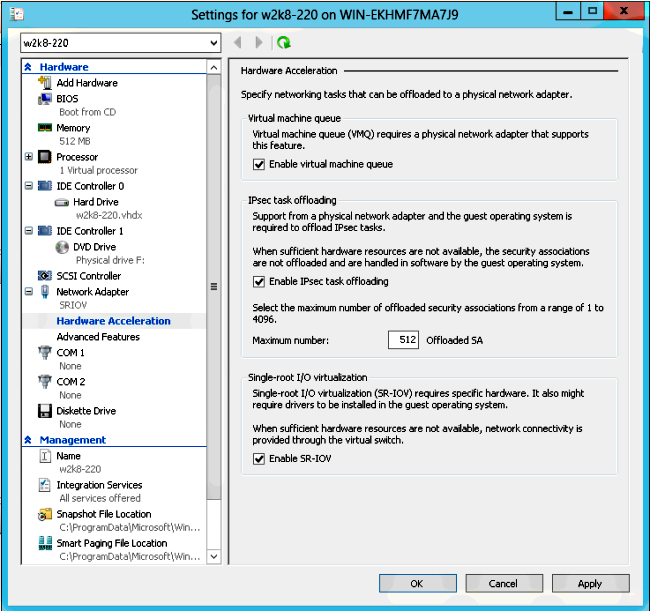650x611 pixels.
Task: Click the 'w2k8-220.vhdx' hard drive text
Action: (109, 215)
